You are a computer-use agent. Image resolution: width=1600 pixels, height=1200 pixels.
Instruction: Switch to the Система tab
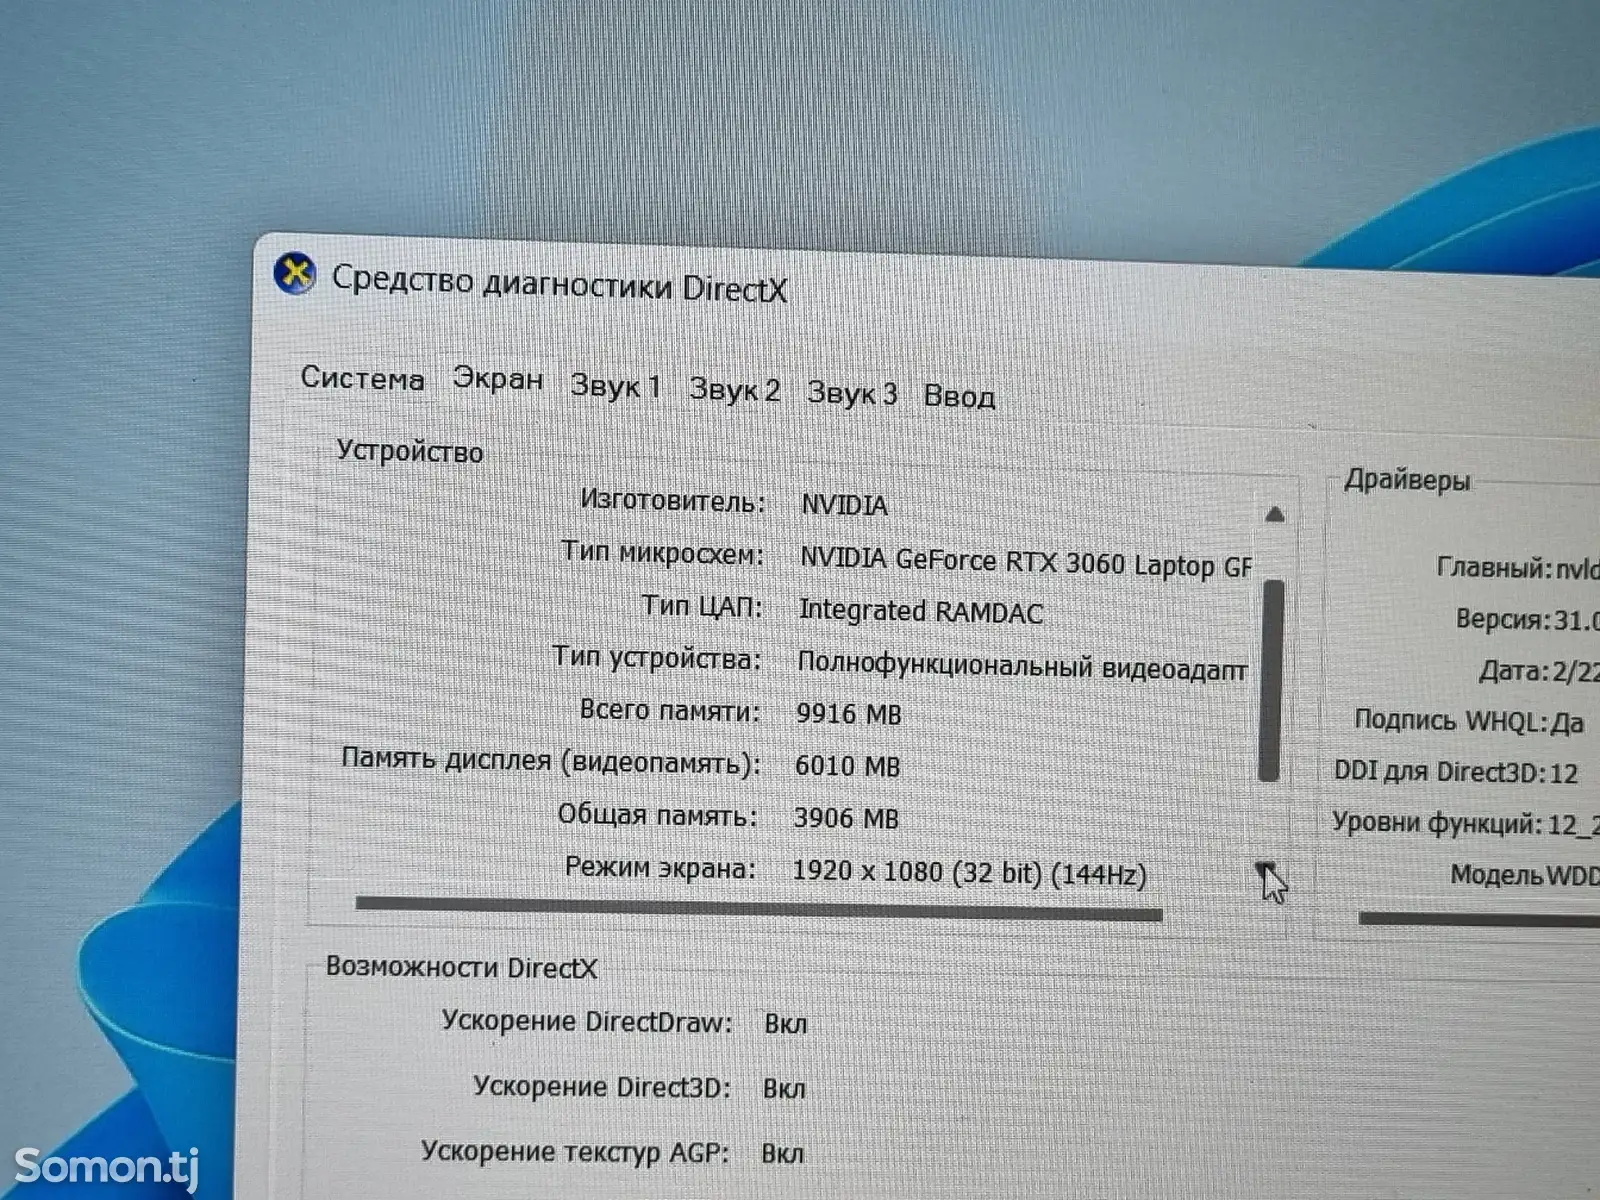pyautogui.click(x=363, y=378)
